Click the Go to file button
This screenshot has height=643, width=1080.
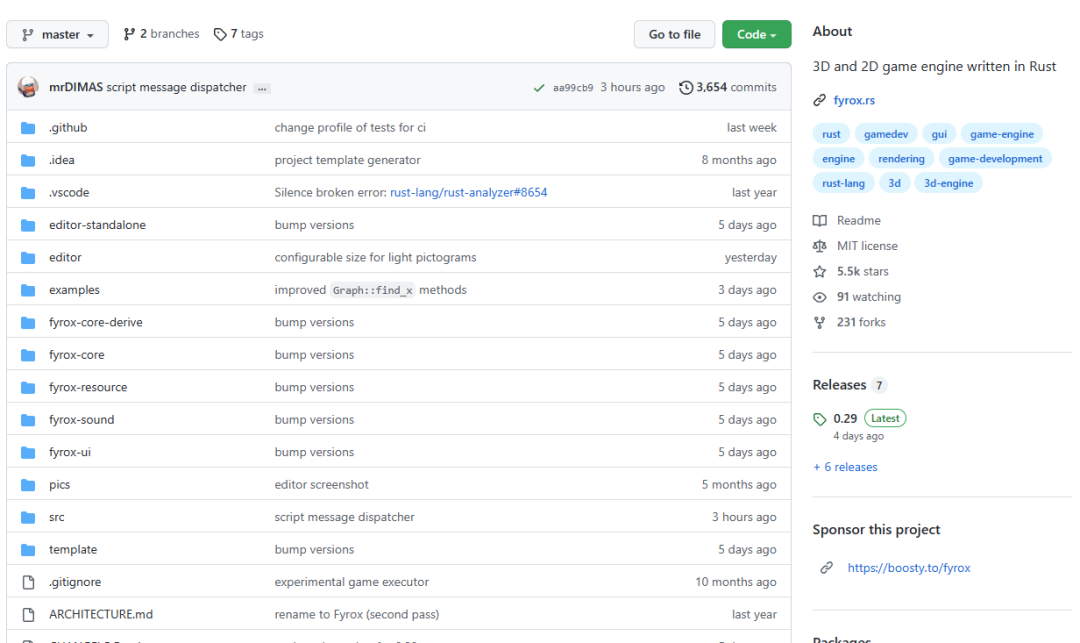pos(674,33)
